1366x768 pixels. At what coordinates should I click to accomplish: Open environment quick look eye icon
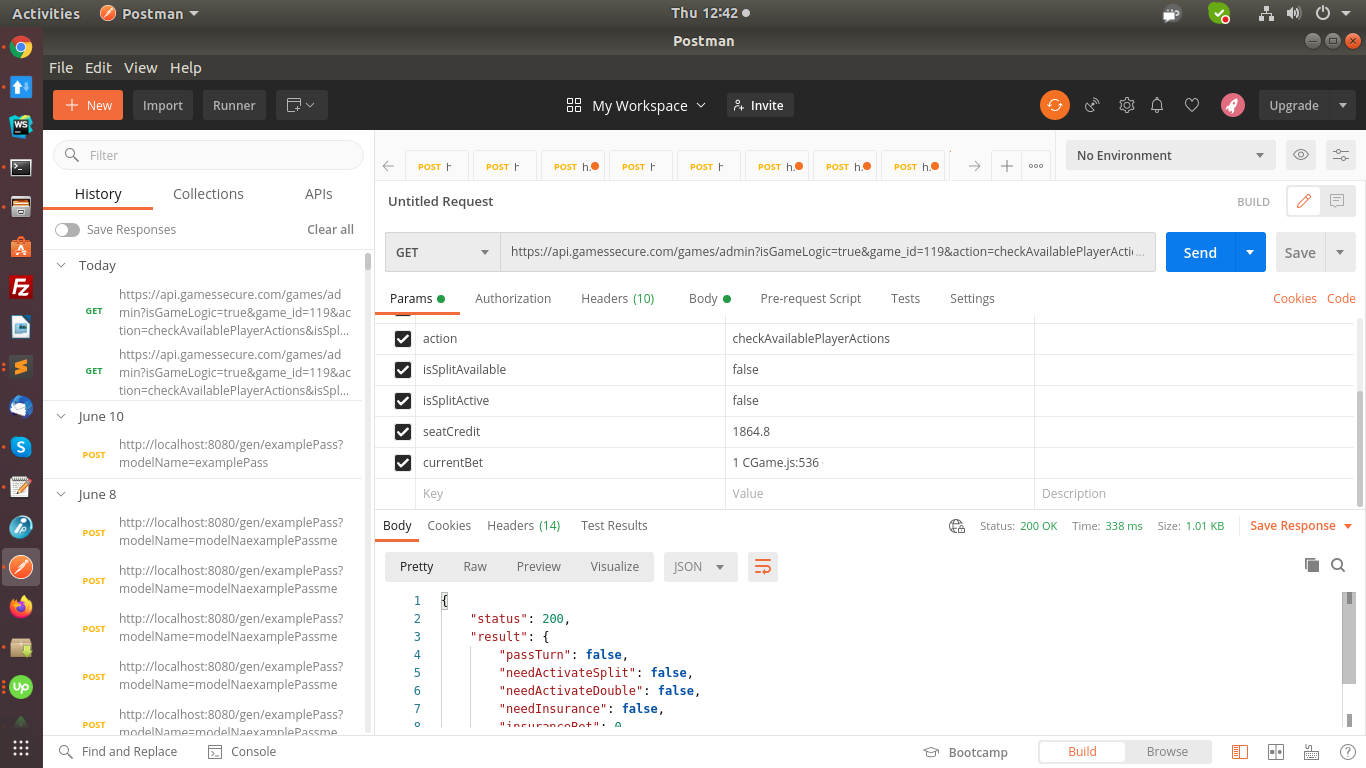[1300, 155]
